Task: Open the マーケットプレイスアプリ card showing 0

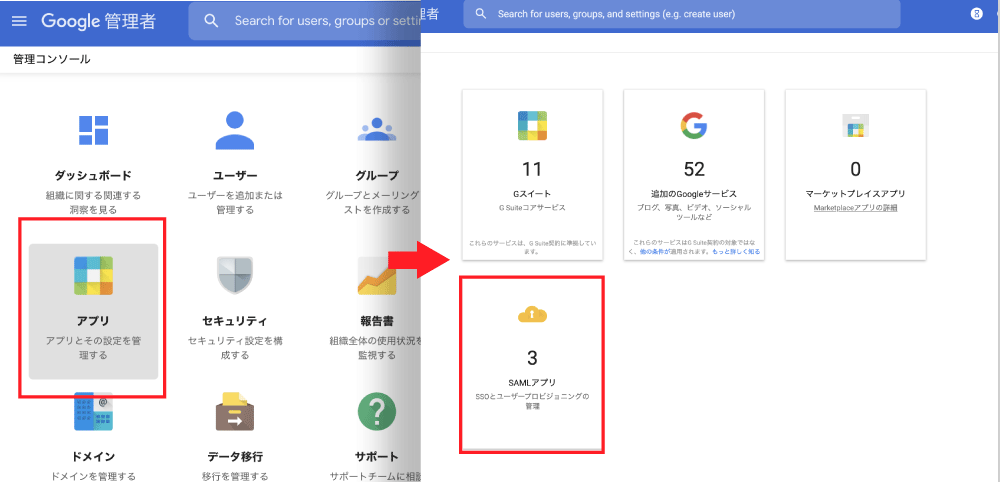Action: point(855,174)
